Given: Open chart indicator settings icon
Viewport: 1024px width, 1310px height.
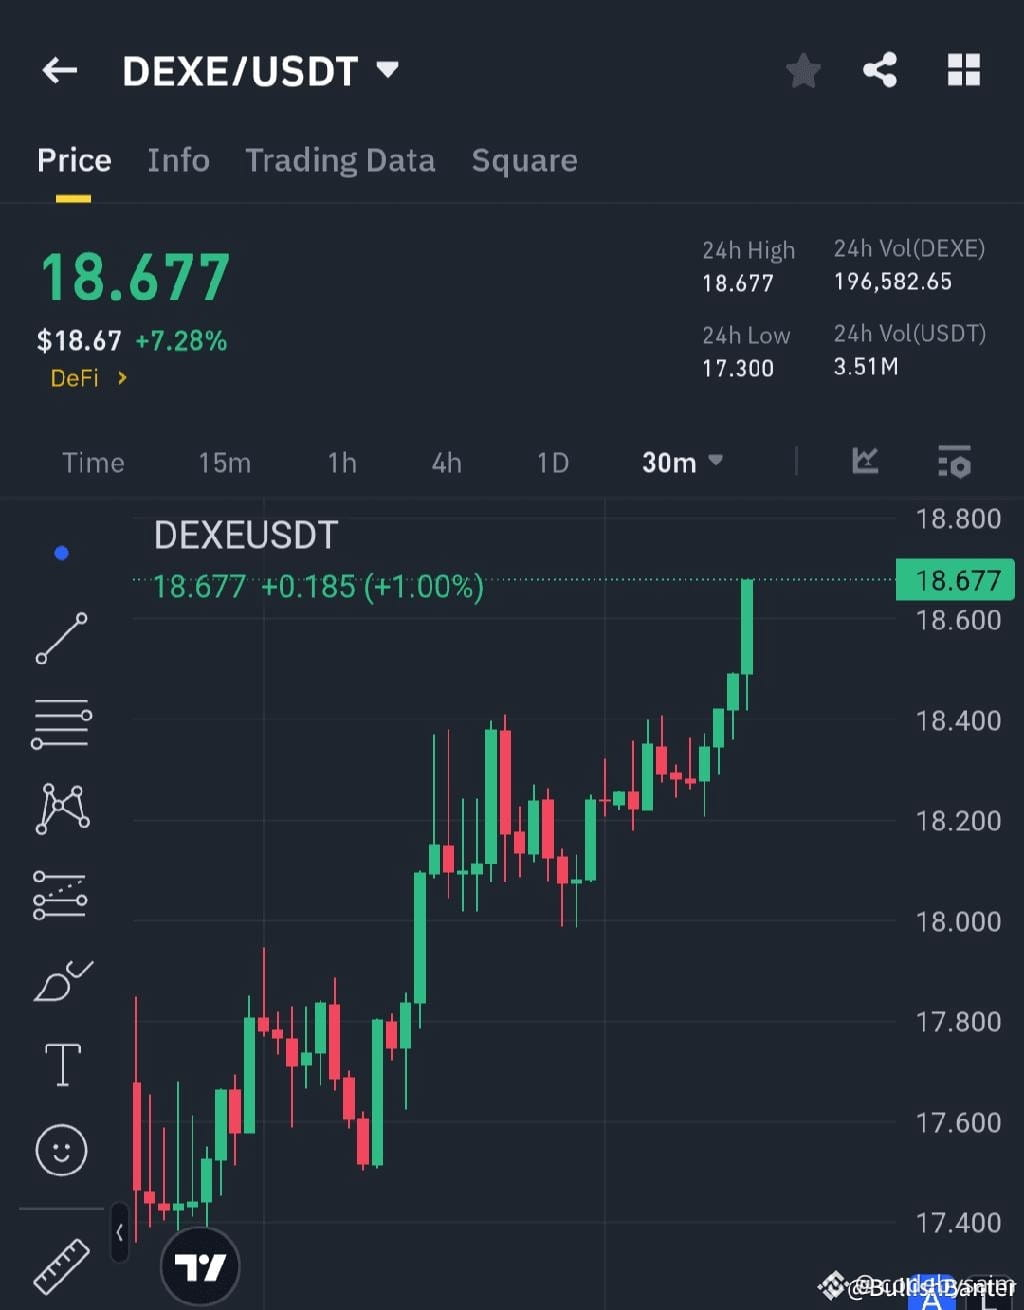Looking at the screenshot, I should coord(955,462).
